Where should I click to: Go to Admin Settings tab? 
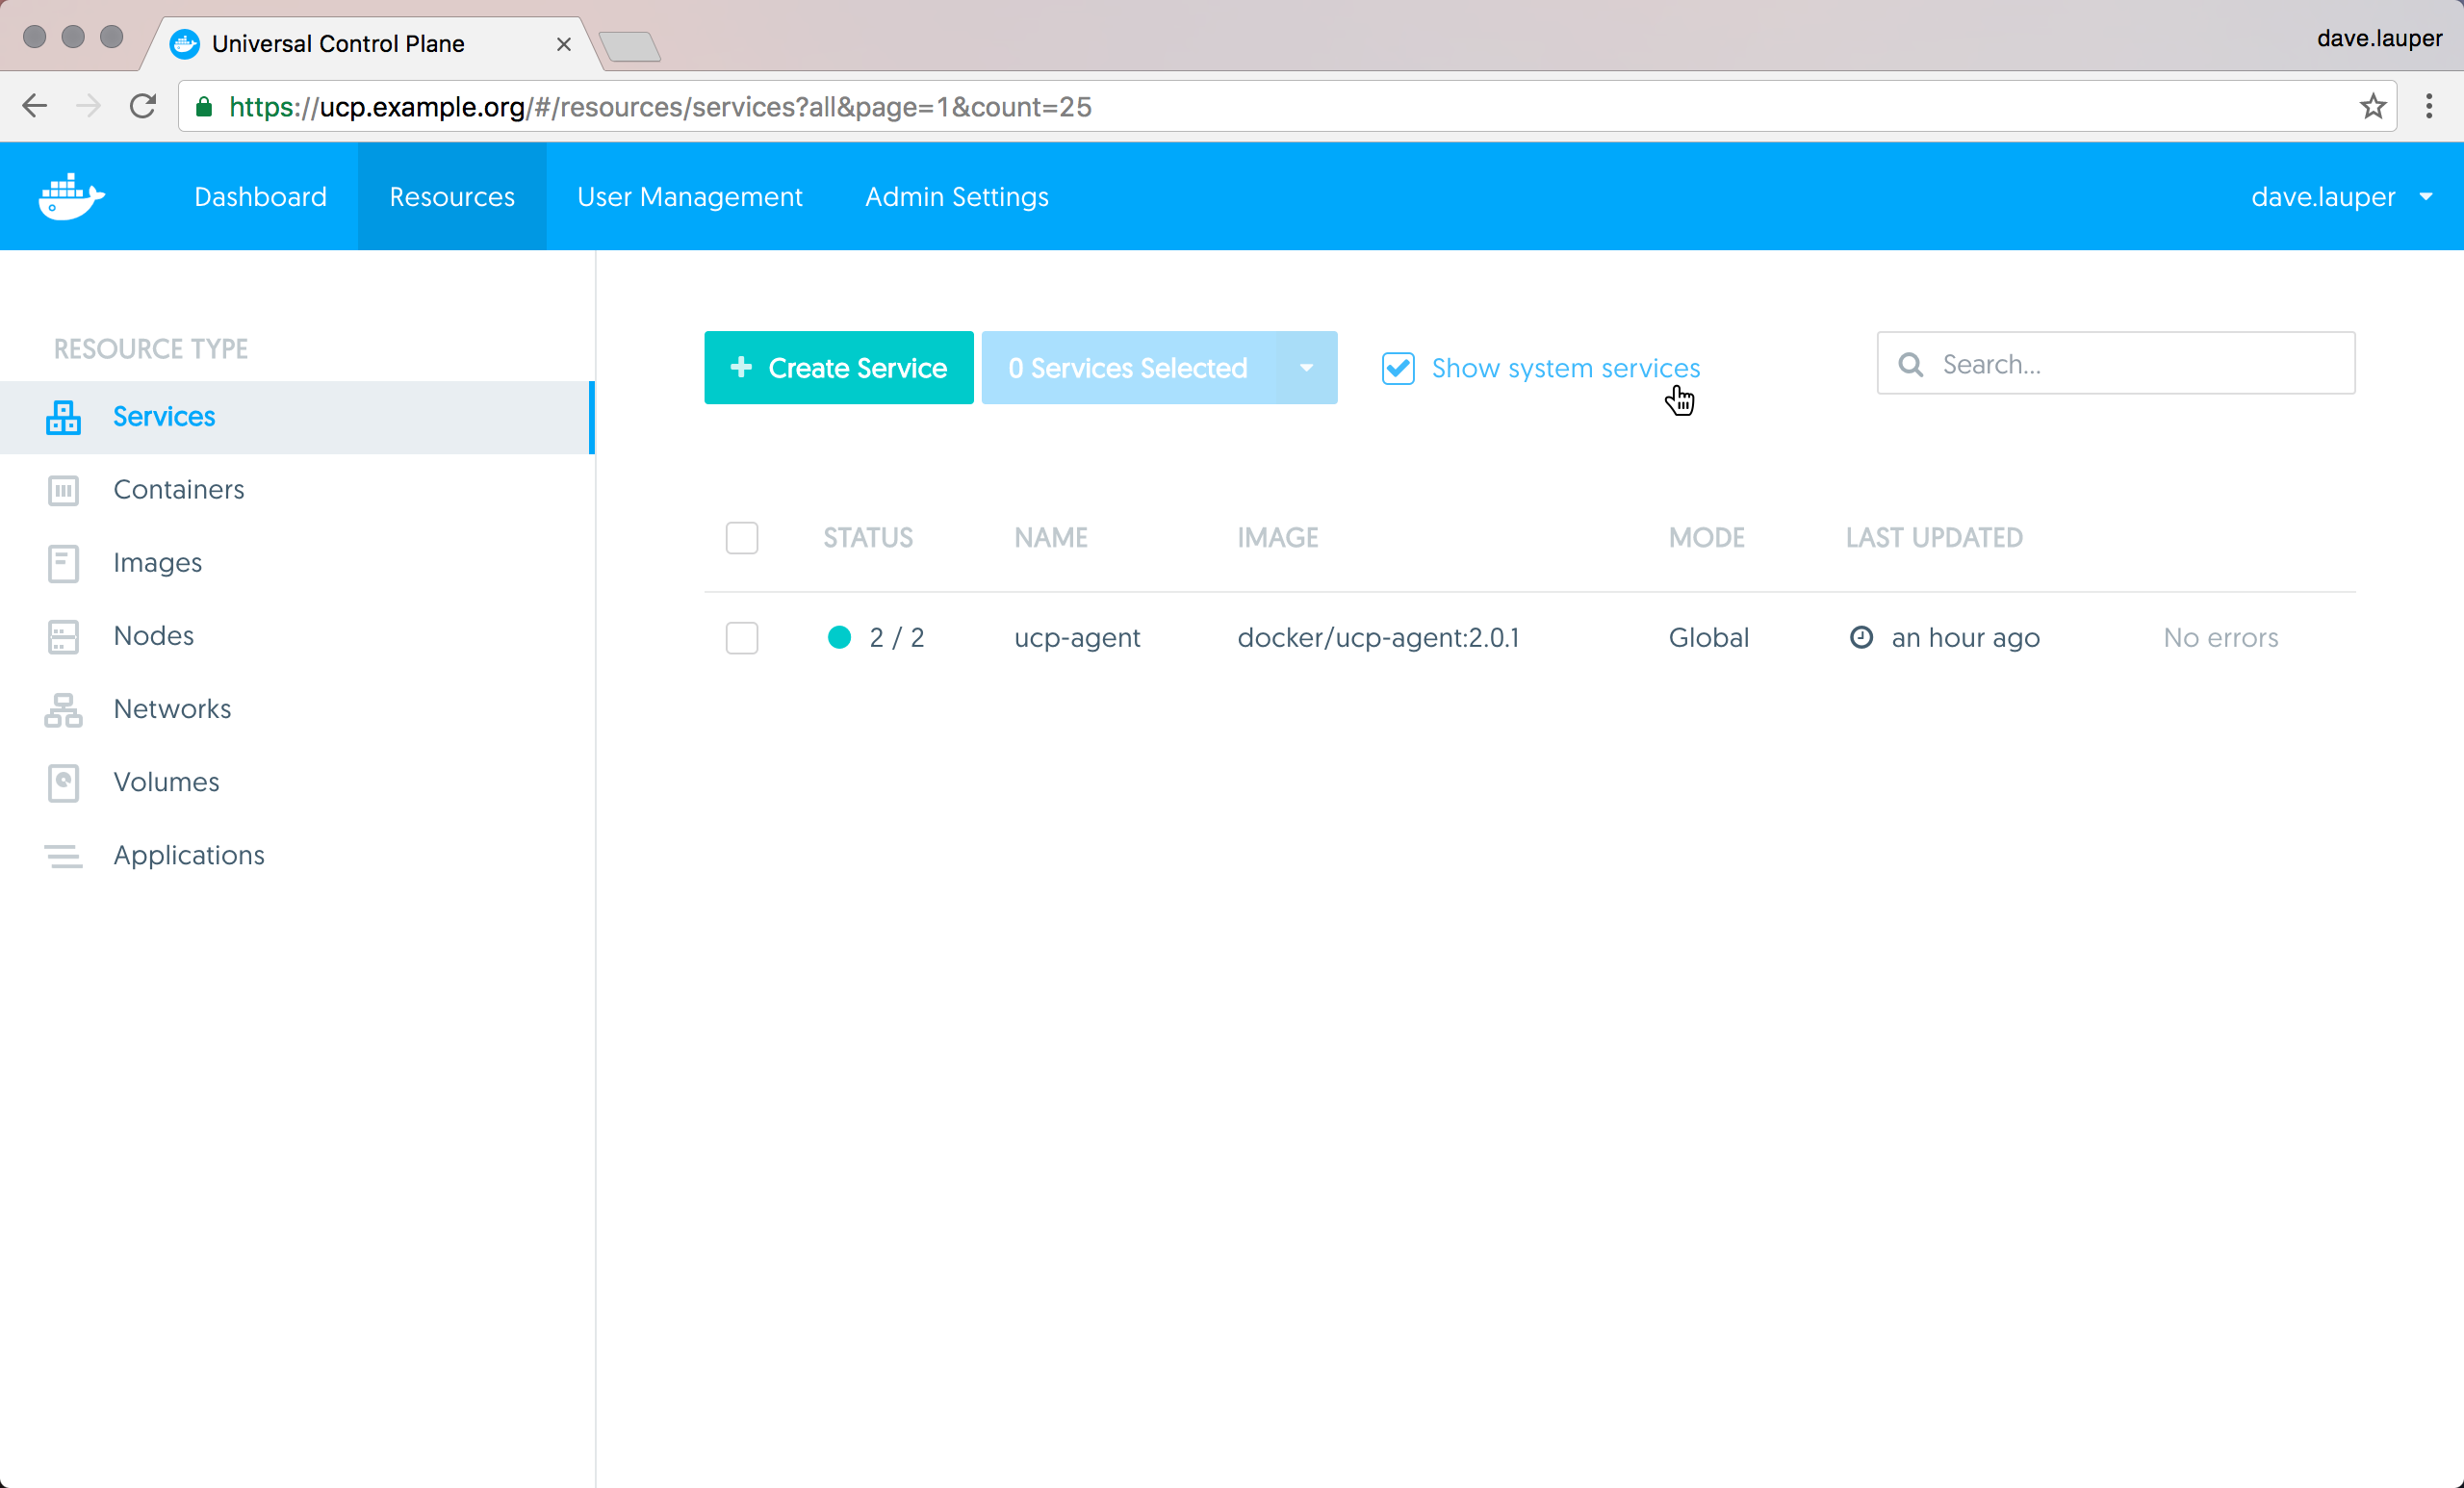pyautogui.click(x=956, y=197)
